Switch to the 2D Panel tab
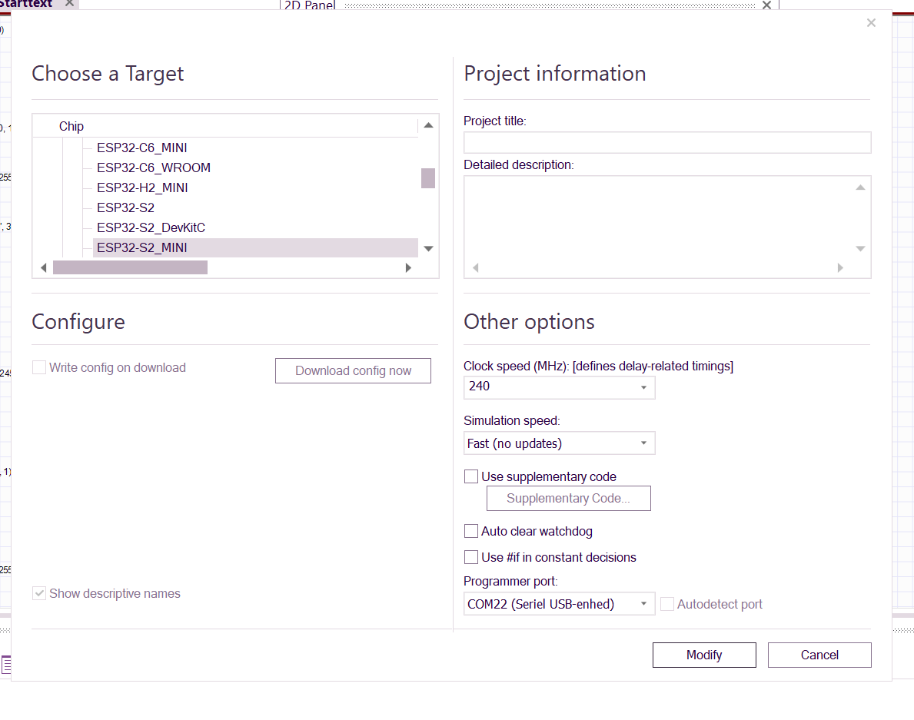 [310, 5]
